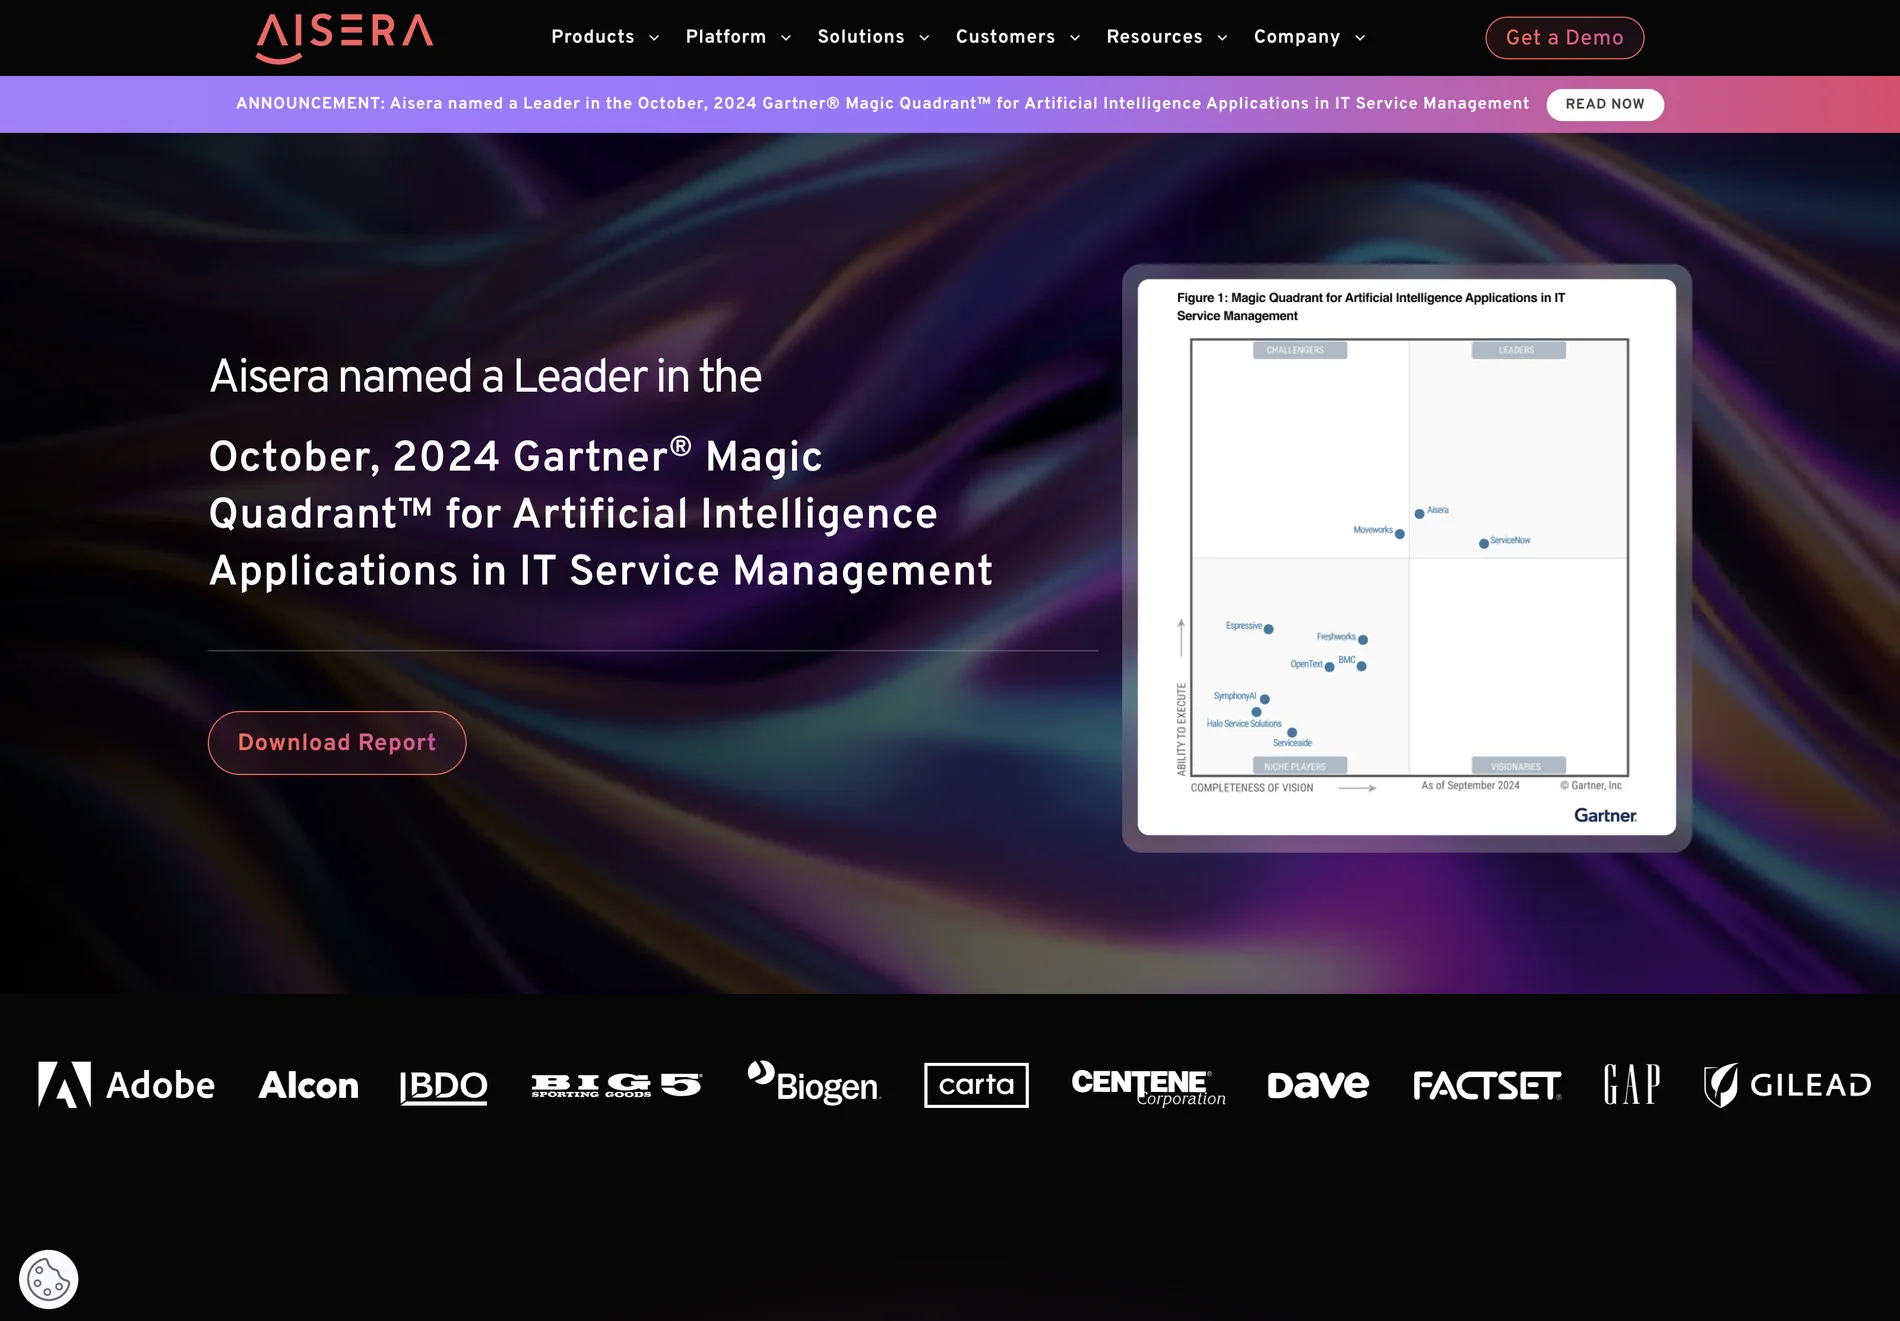1900x1321 pixels.
Task: Click the 'Aisera named a Leader in the' heading
Action: 485,377
